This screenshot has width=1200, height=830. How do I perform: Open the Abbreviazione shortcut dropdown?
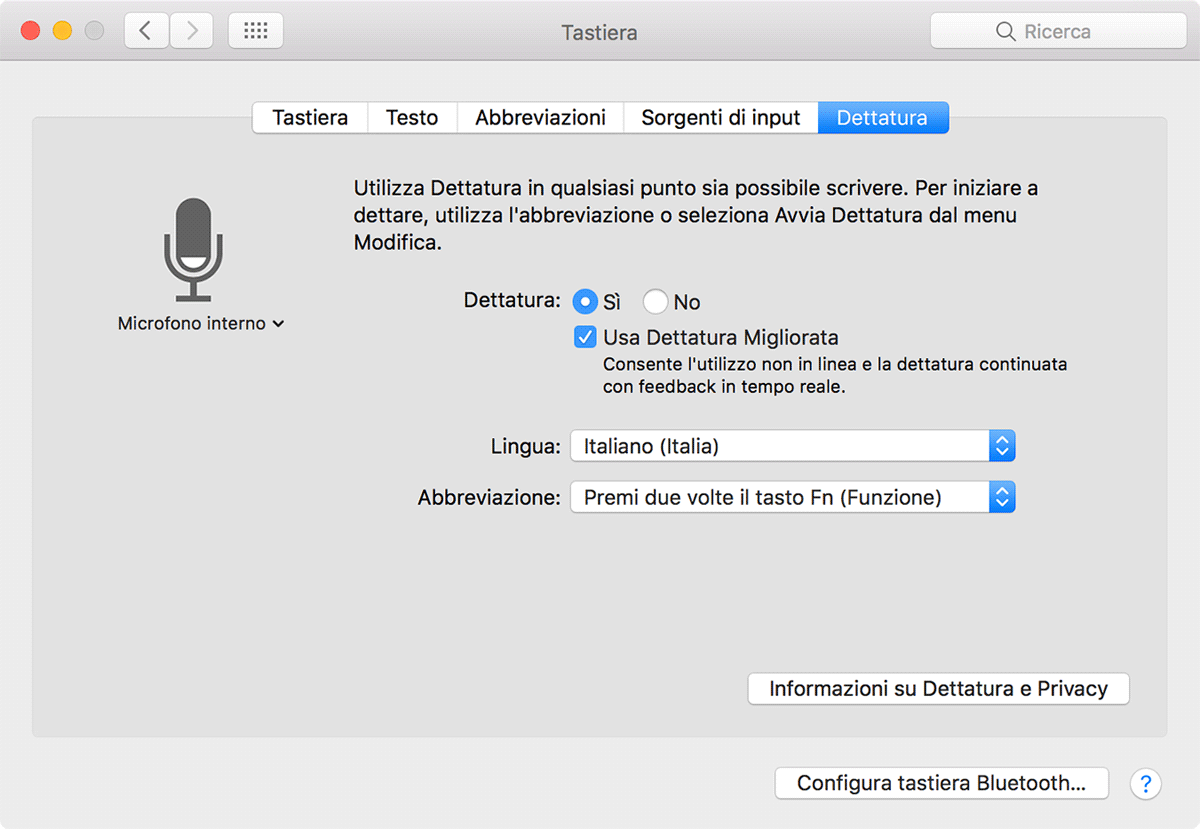(x=793, y=497)
